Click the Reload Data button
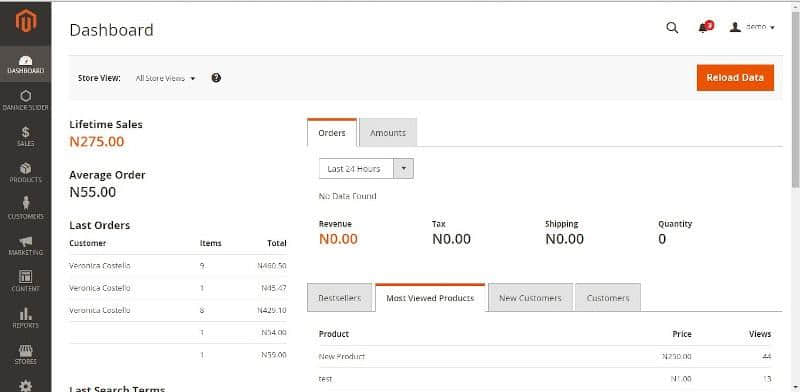 point(735,78)
